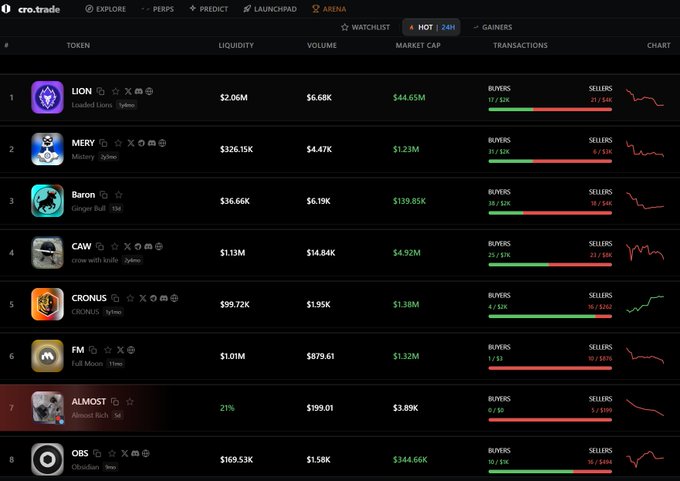Image resolution: width=680 pixels, height=481 pixels.
Task: Open CAW's X profile link
Action: click(127, 246)
